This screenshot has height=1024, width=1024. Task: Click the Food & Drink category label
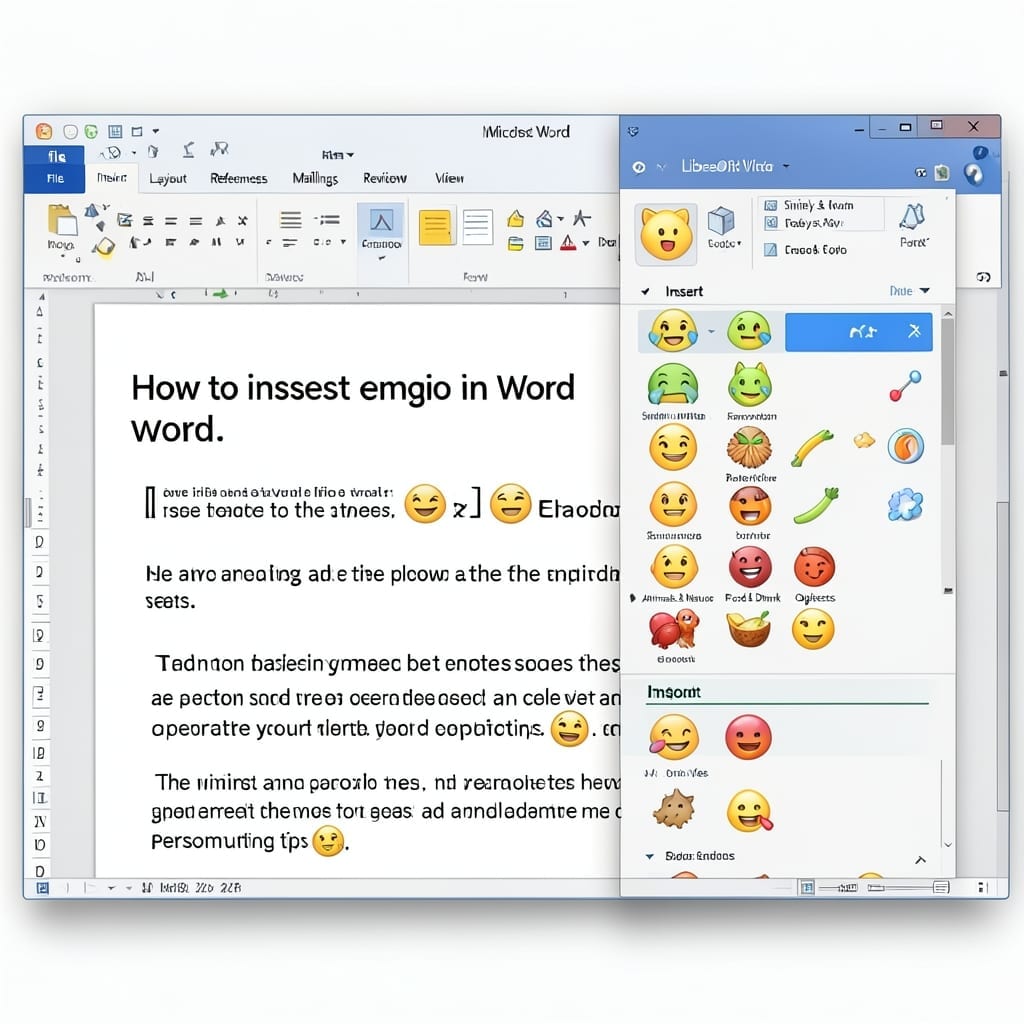(x=752, y=598)
